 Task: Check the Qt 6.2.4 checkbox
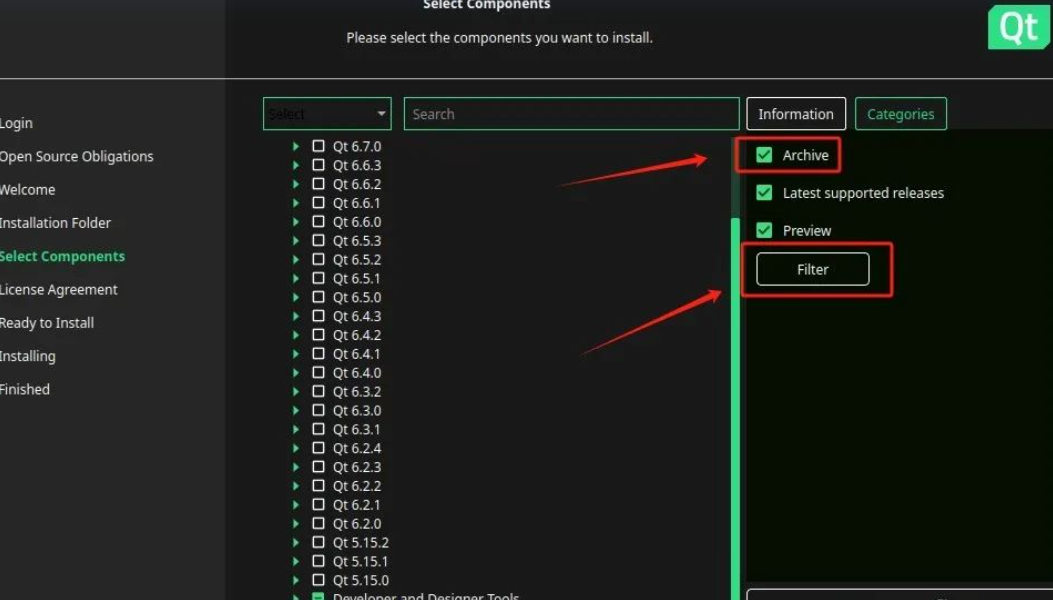click(x=318, y=447)
